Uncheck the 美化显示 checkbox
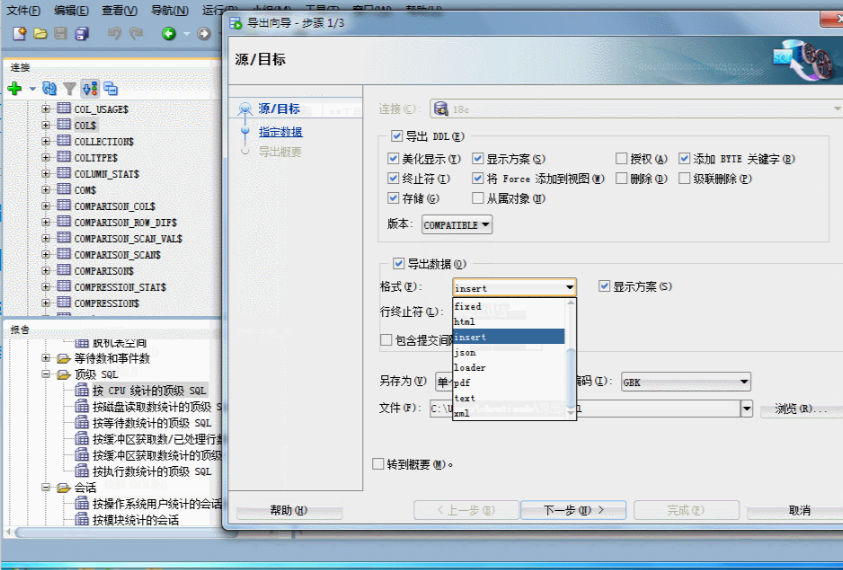Viewport: 843px width, 570px height. click(393, 159)
